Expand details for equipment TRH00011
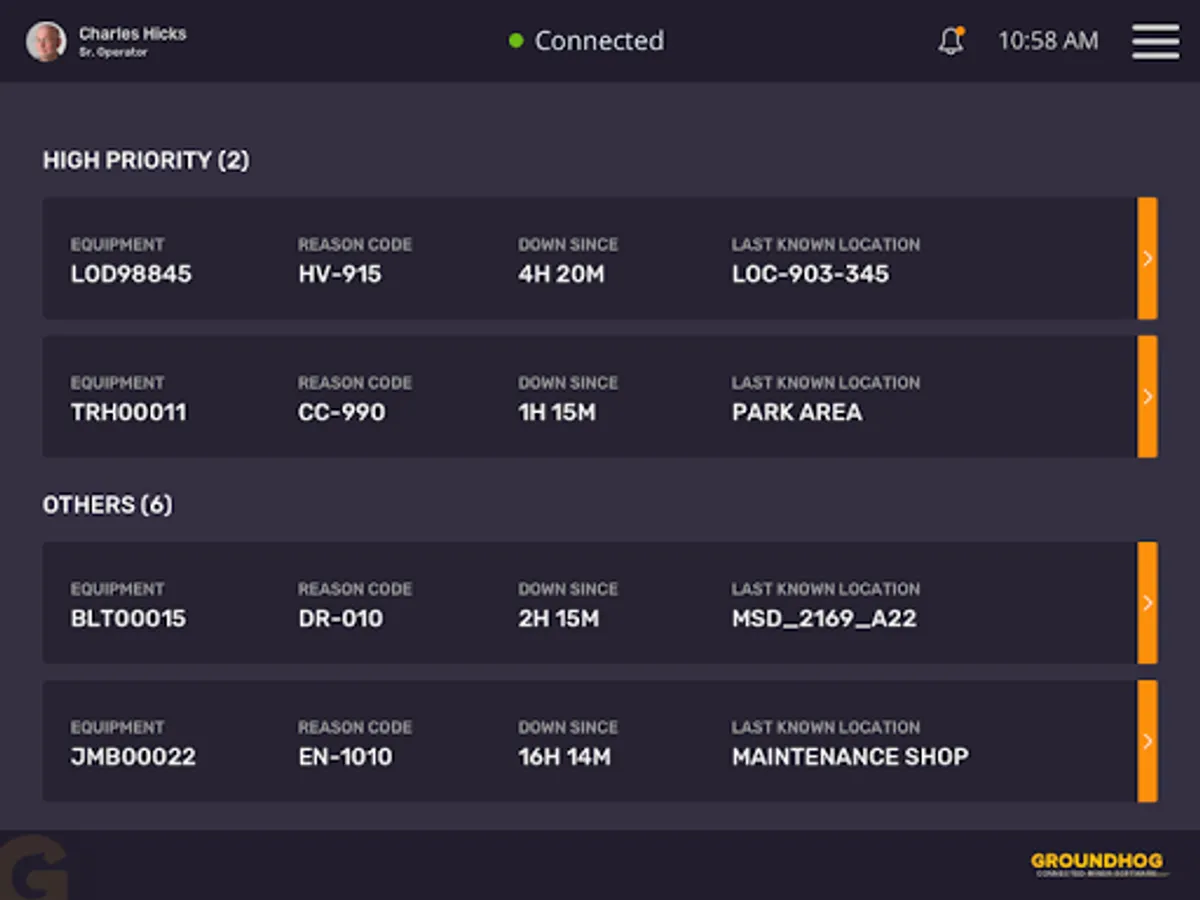This screenshot has width=1200, height=900. (1147, 396)
